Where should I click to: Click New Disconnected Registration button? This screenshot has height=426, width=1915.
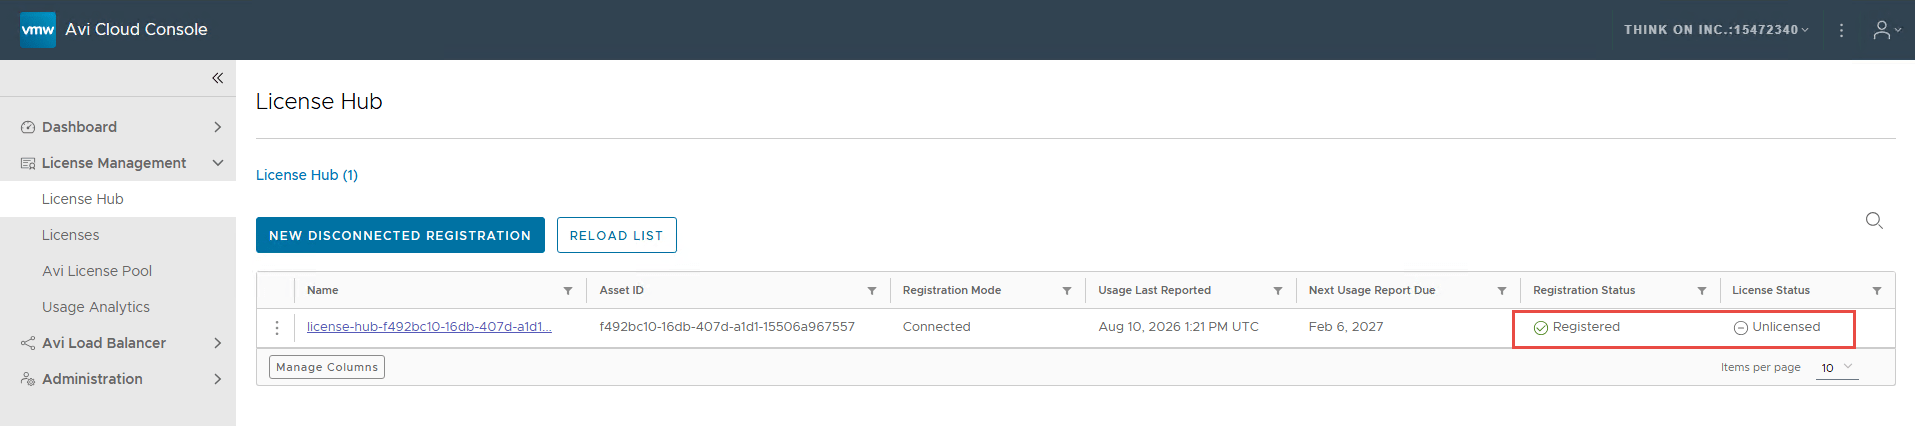click(400, 235)
